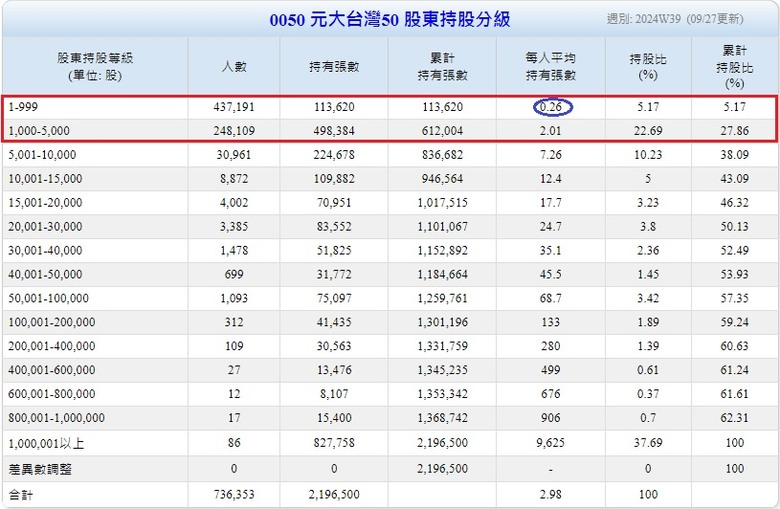Screen dimensions: 780x509
Task: Click the 499 average cell
Action: tap(551, 370)
